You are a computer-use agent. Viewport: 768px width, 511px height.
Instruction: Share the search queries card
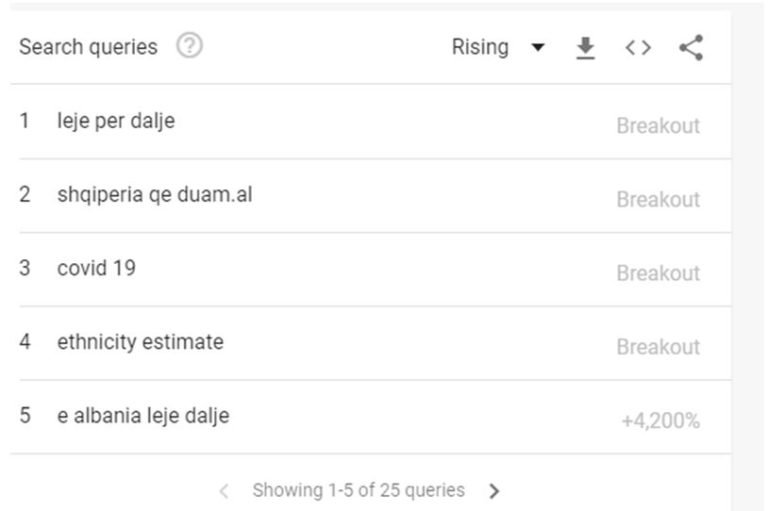point(690,47)
